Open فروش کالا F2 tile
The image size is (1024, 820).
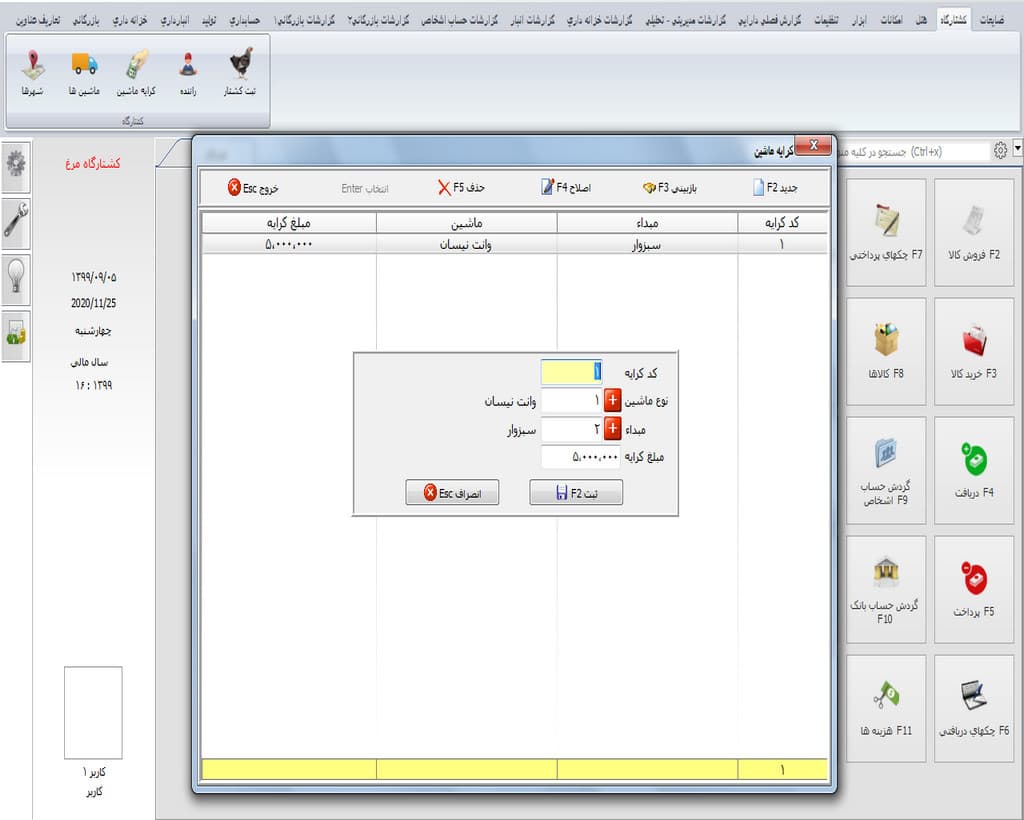[x=974, y=232]
